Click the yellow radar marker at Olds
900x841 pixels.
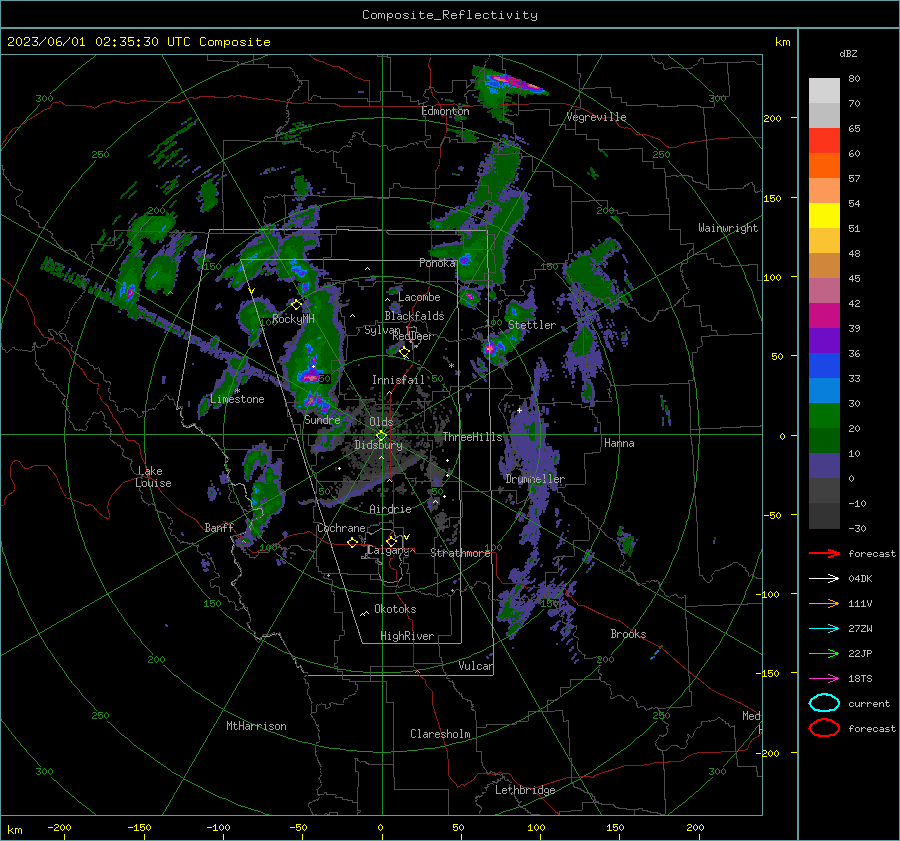381,435
